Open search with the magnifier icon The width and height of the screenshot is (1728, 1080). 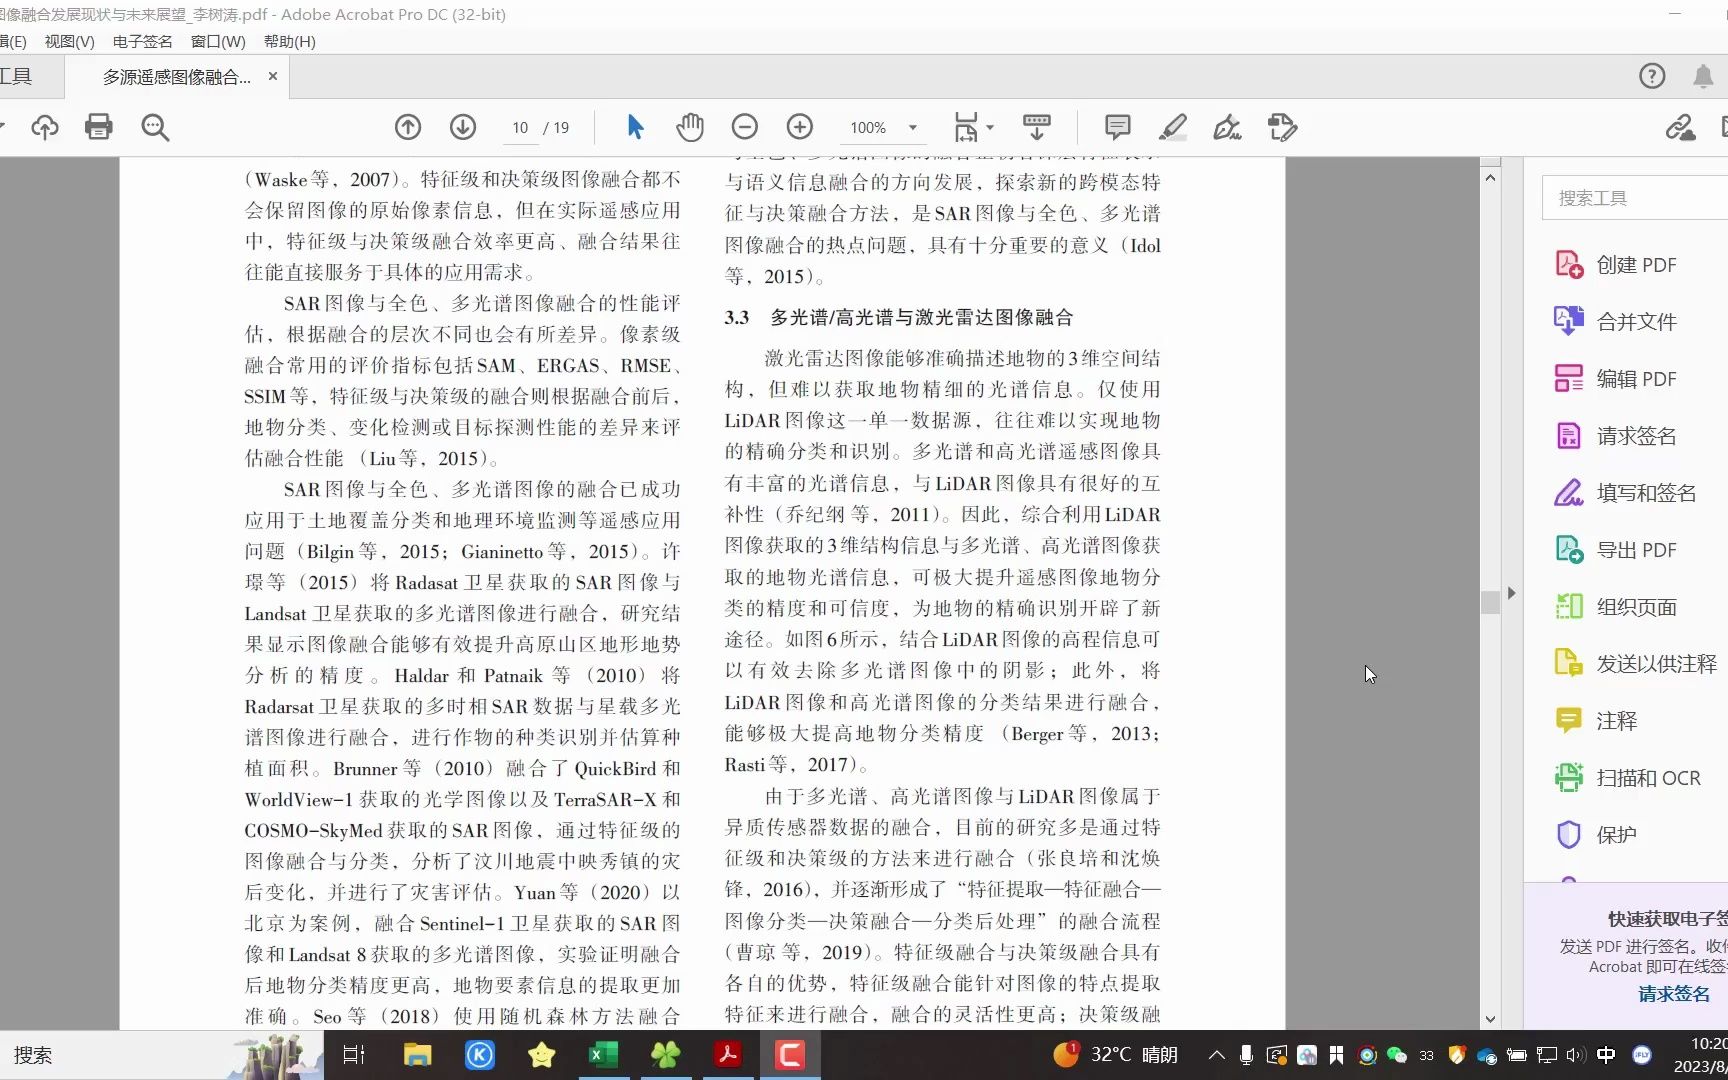click(155, 127)
